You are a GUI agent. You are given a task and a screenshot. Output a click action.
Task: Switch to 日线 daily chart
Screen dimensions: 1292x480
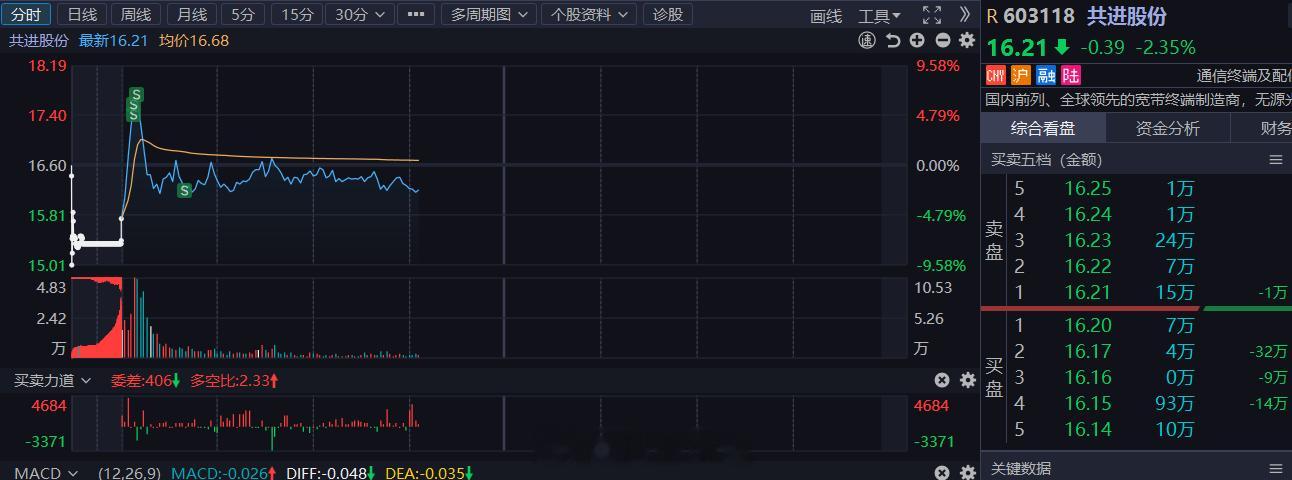[x=81, y=14]
